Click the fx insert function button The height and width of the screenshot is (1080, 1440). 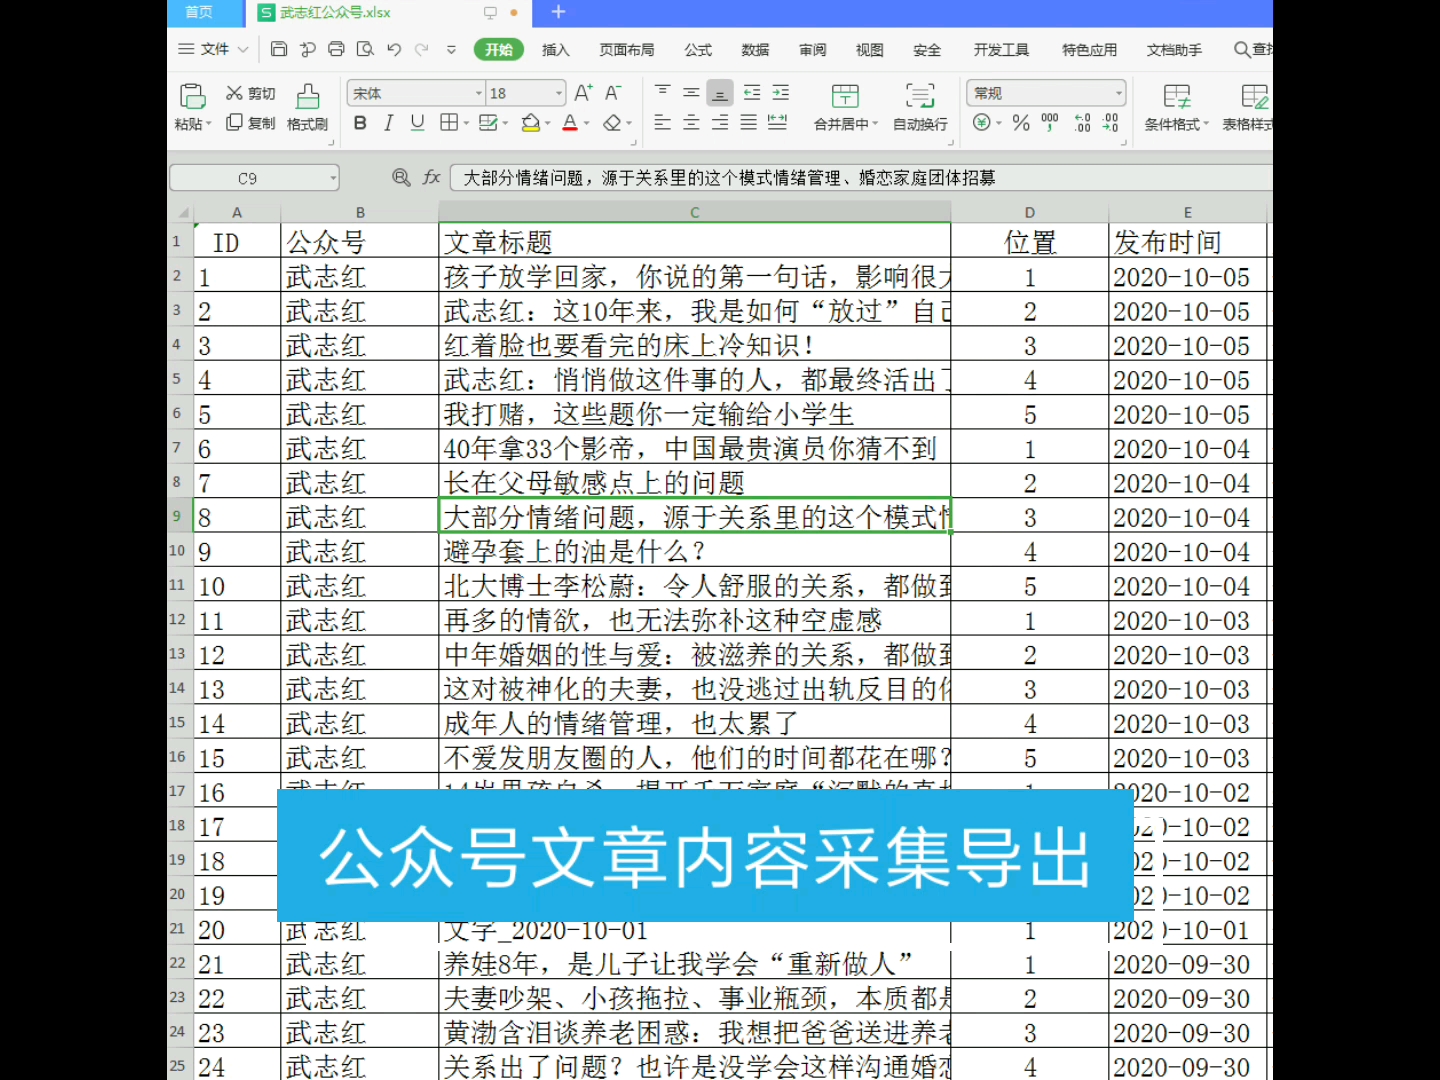click(x=432, y=177)
